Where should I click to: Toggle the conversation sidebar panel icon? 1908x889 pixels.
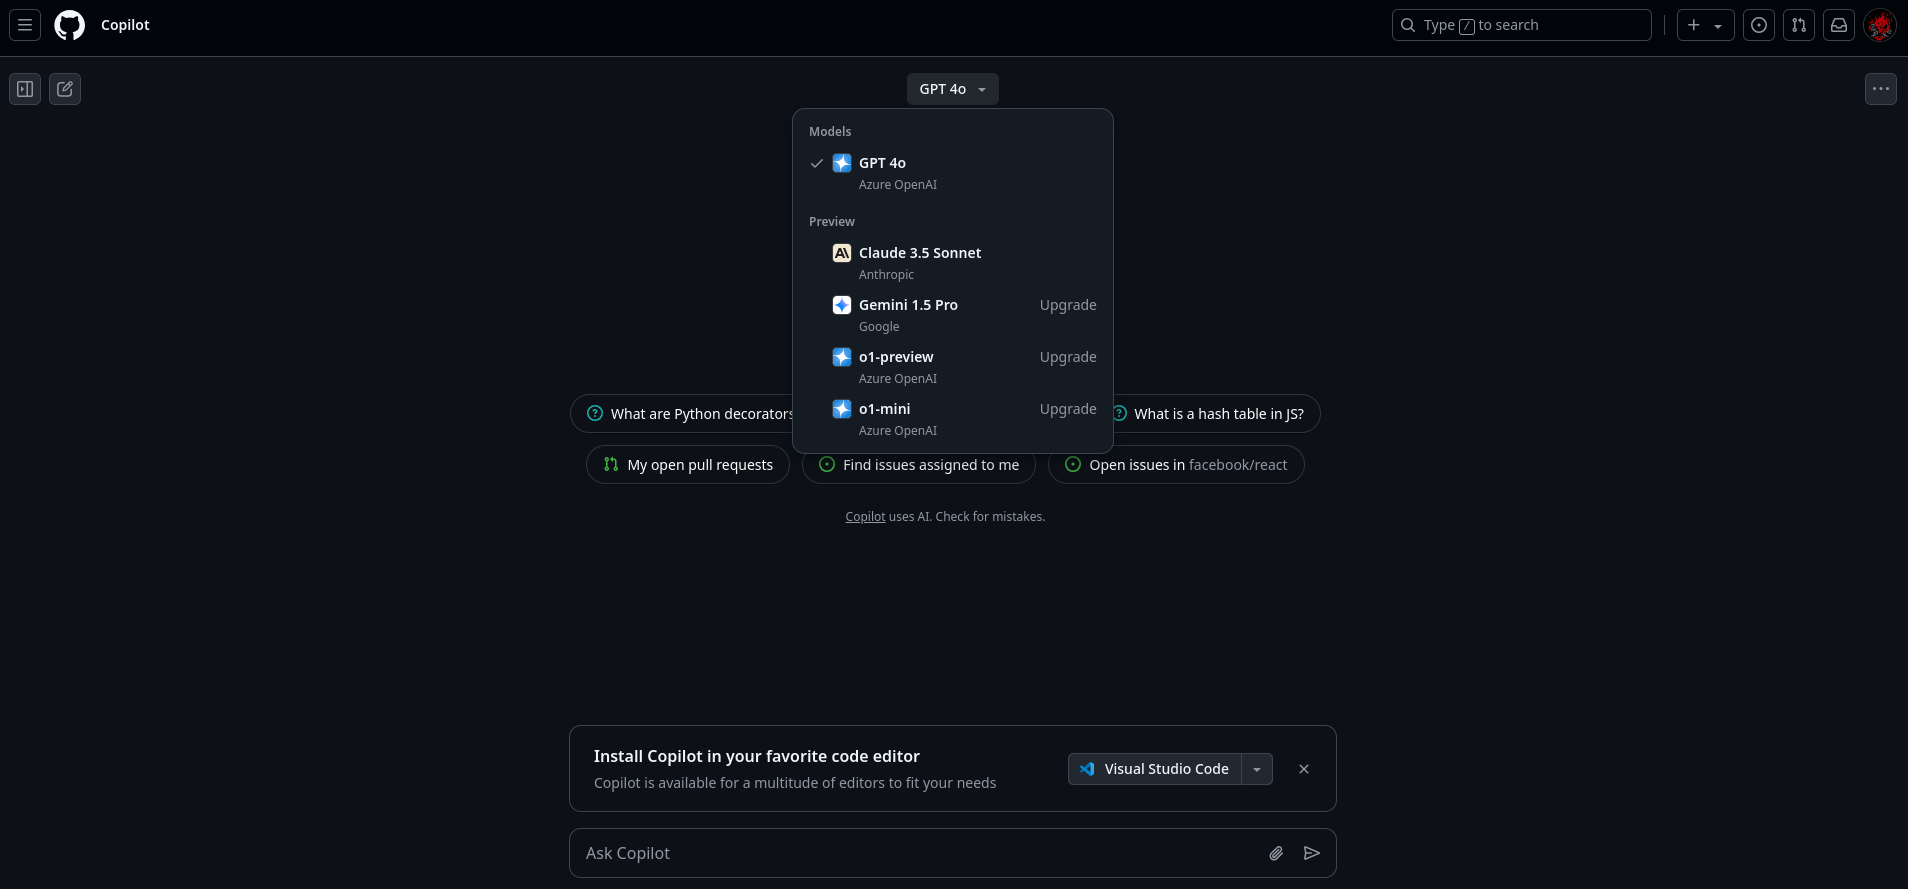pyautogui.click(x=25, y=89)
